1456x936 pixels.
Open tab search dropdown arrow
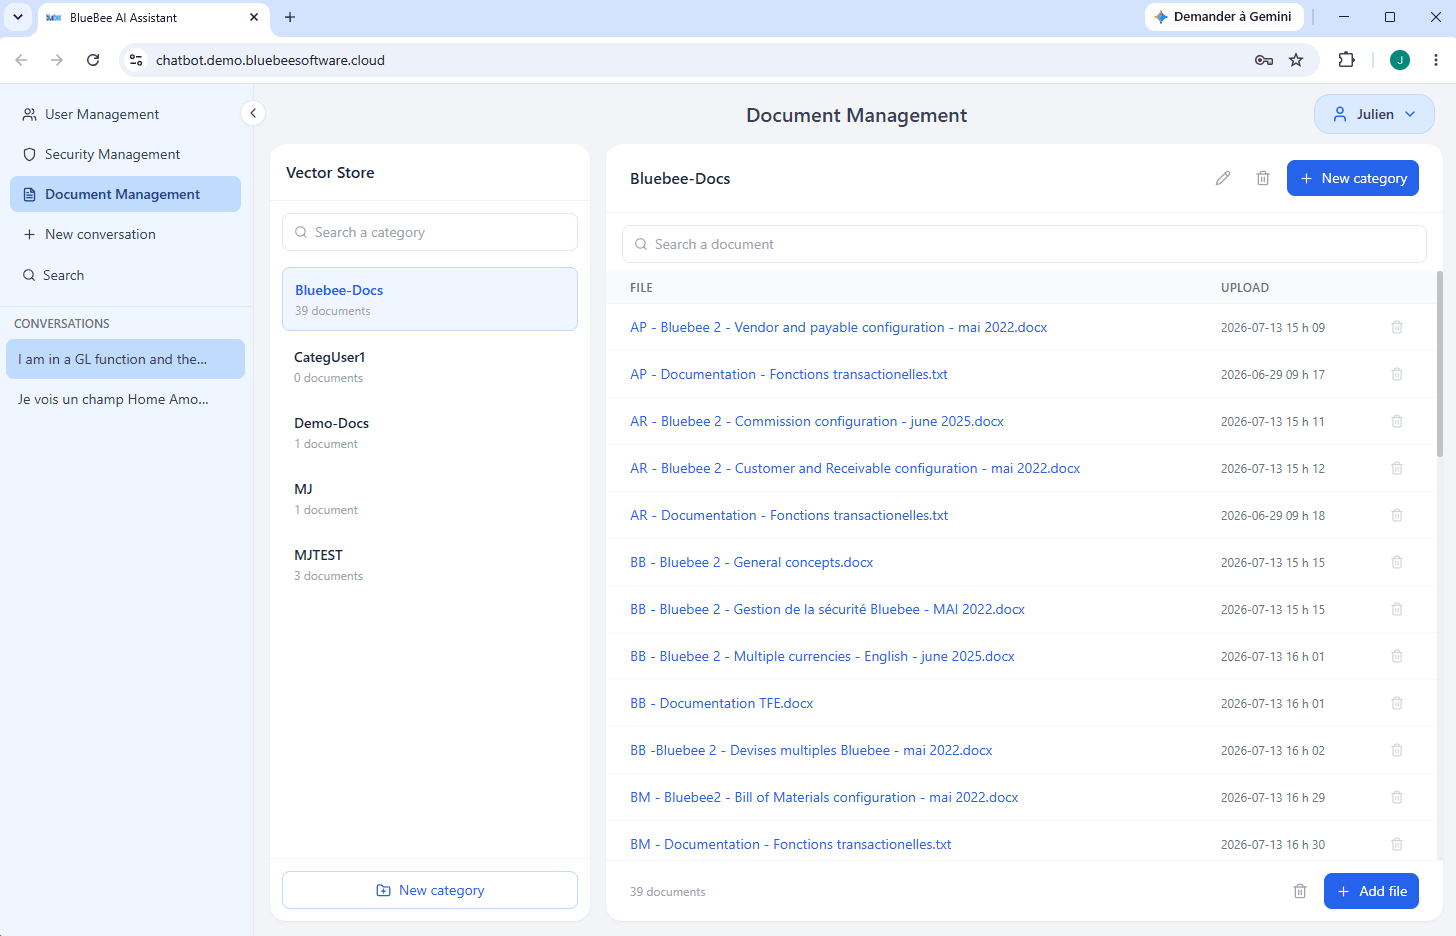[x=18, y=17]
